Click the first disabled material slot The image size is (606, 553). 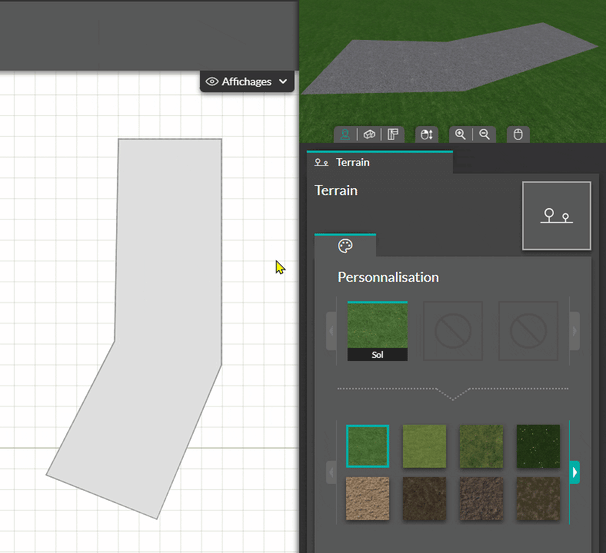(x=453, y=331)
